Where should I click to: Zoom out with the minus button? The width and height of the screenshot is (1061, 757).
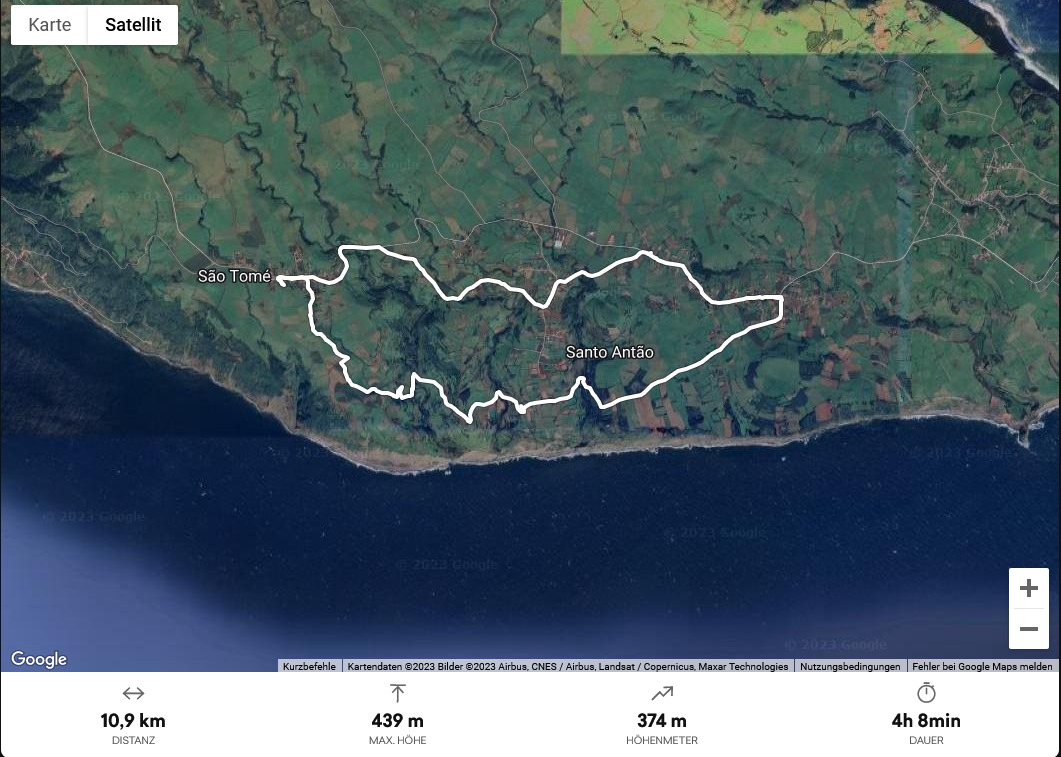pos(1029,629)
